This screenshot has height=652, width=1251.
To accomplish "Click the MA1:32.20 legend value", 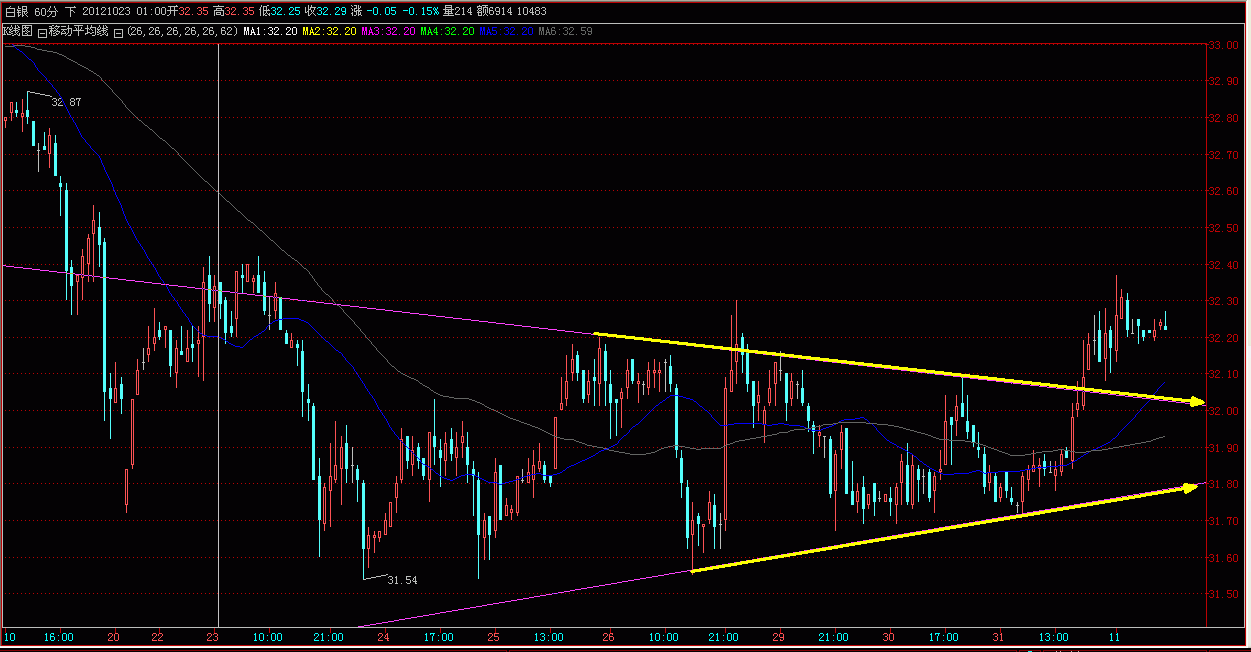I will click(270, 32).
